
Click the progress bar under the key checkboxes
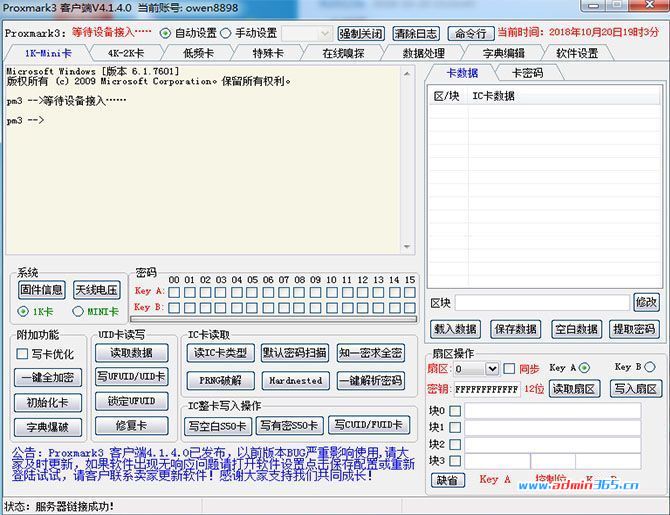273,319
